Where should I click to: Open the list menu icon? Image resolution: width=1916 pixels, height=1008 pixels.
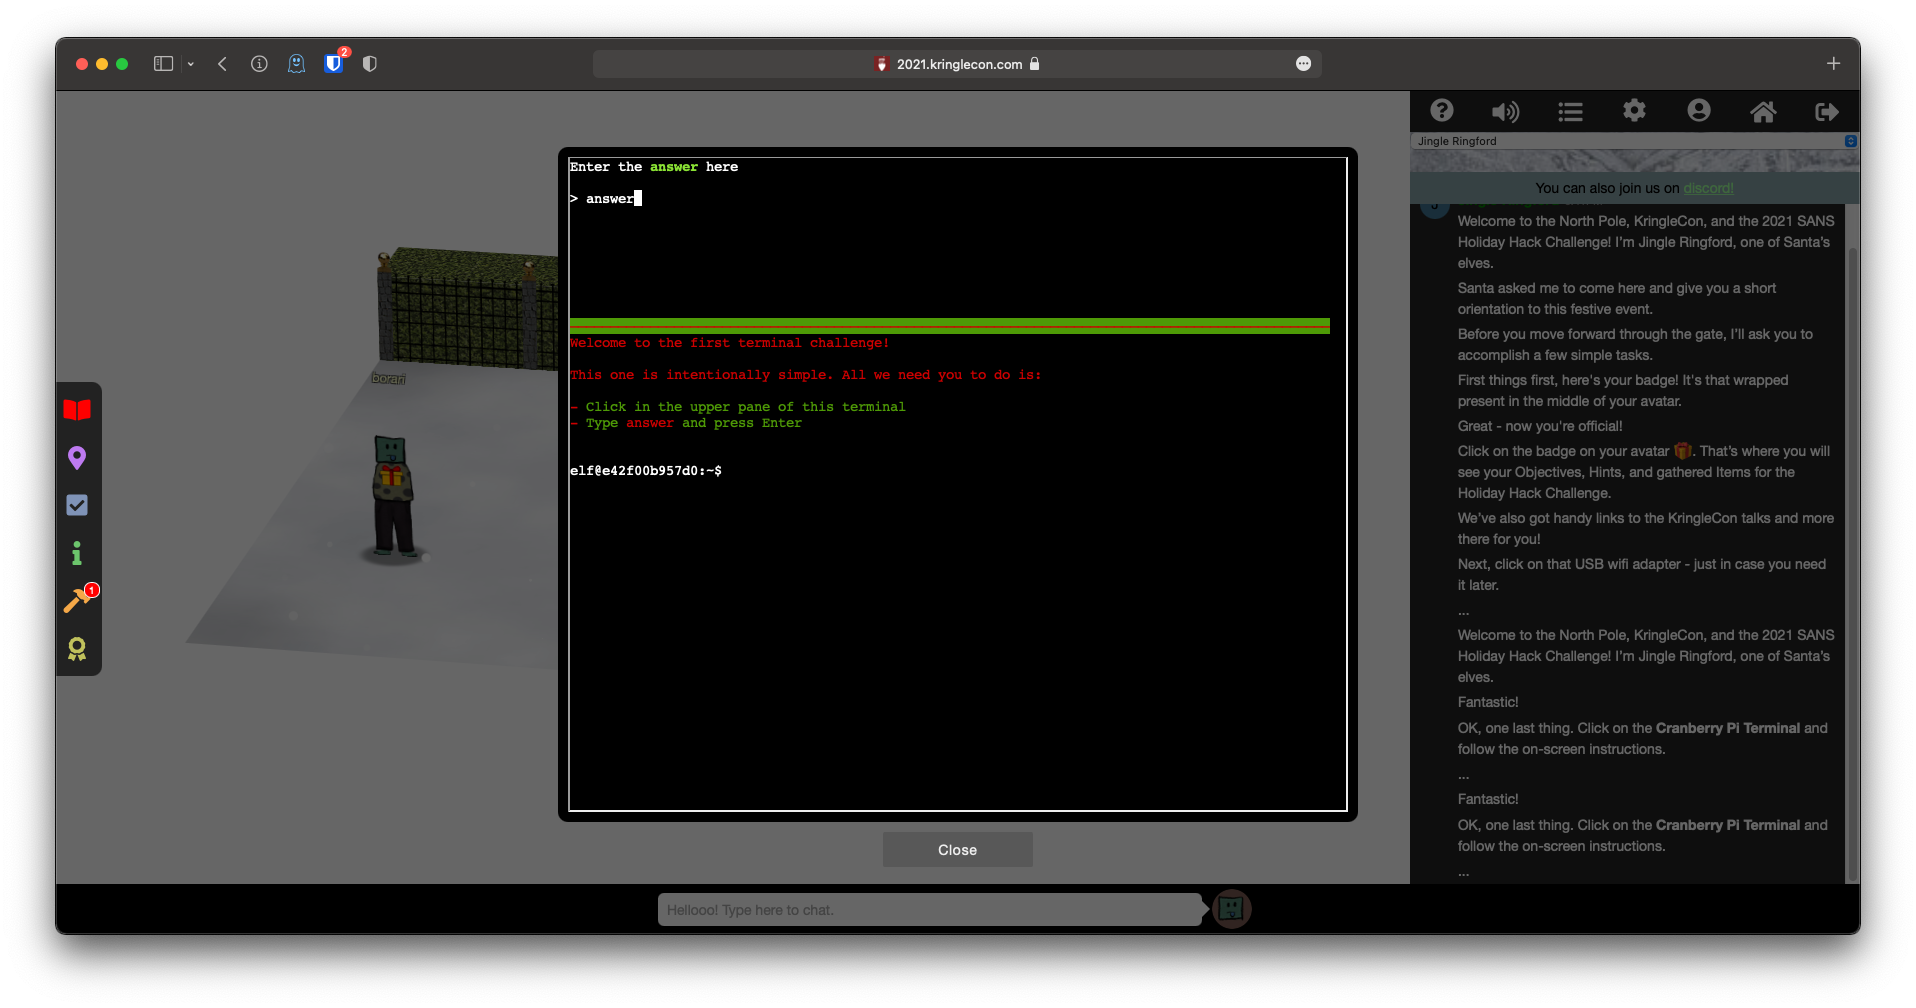tap(1570, 111)
